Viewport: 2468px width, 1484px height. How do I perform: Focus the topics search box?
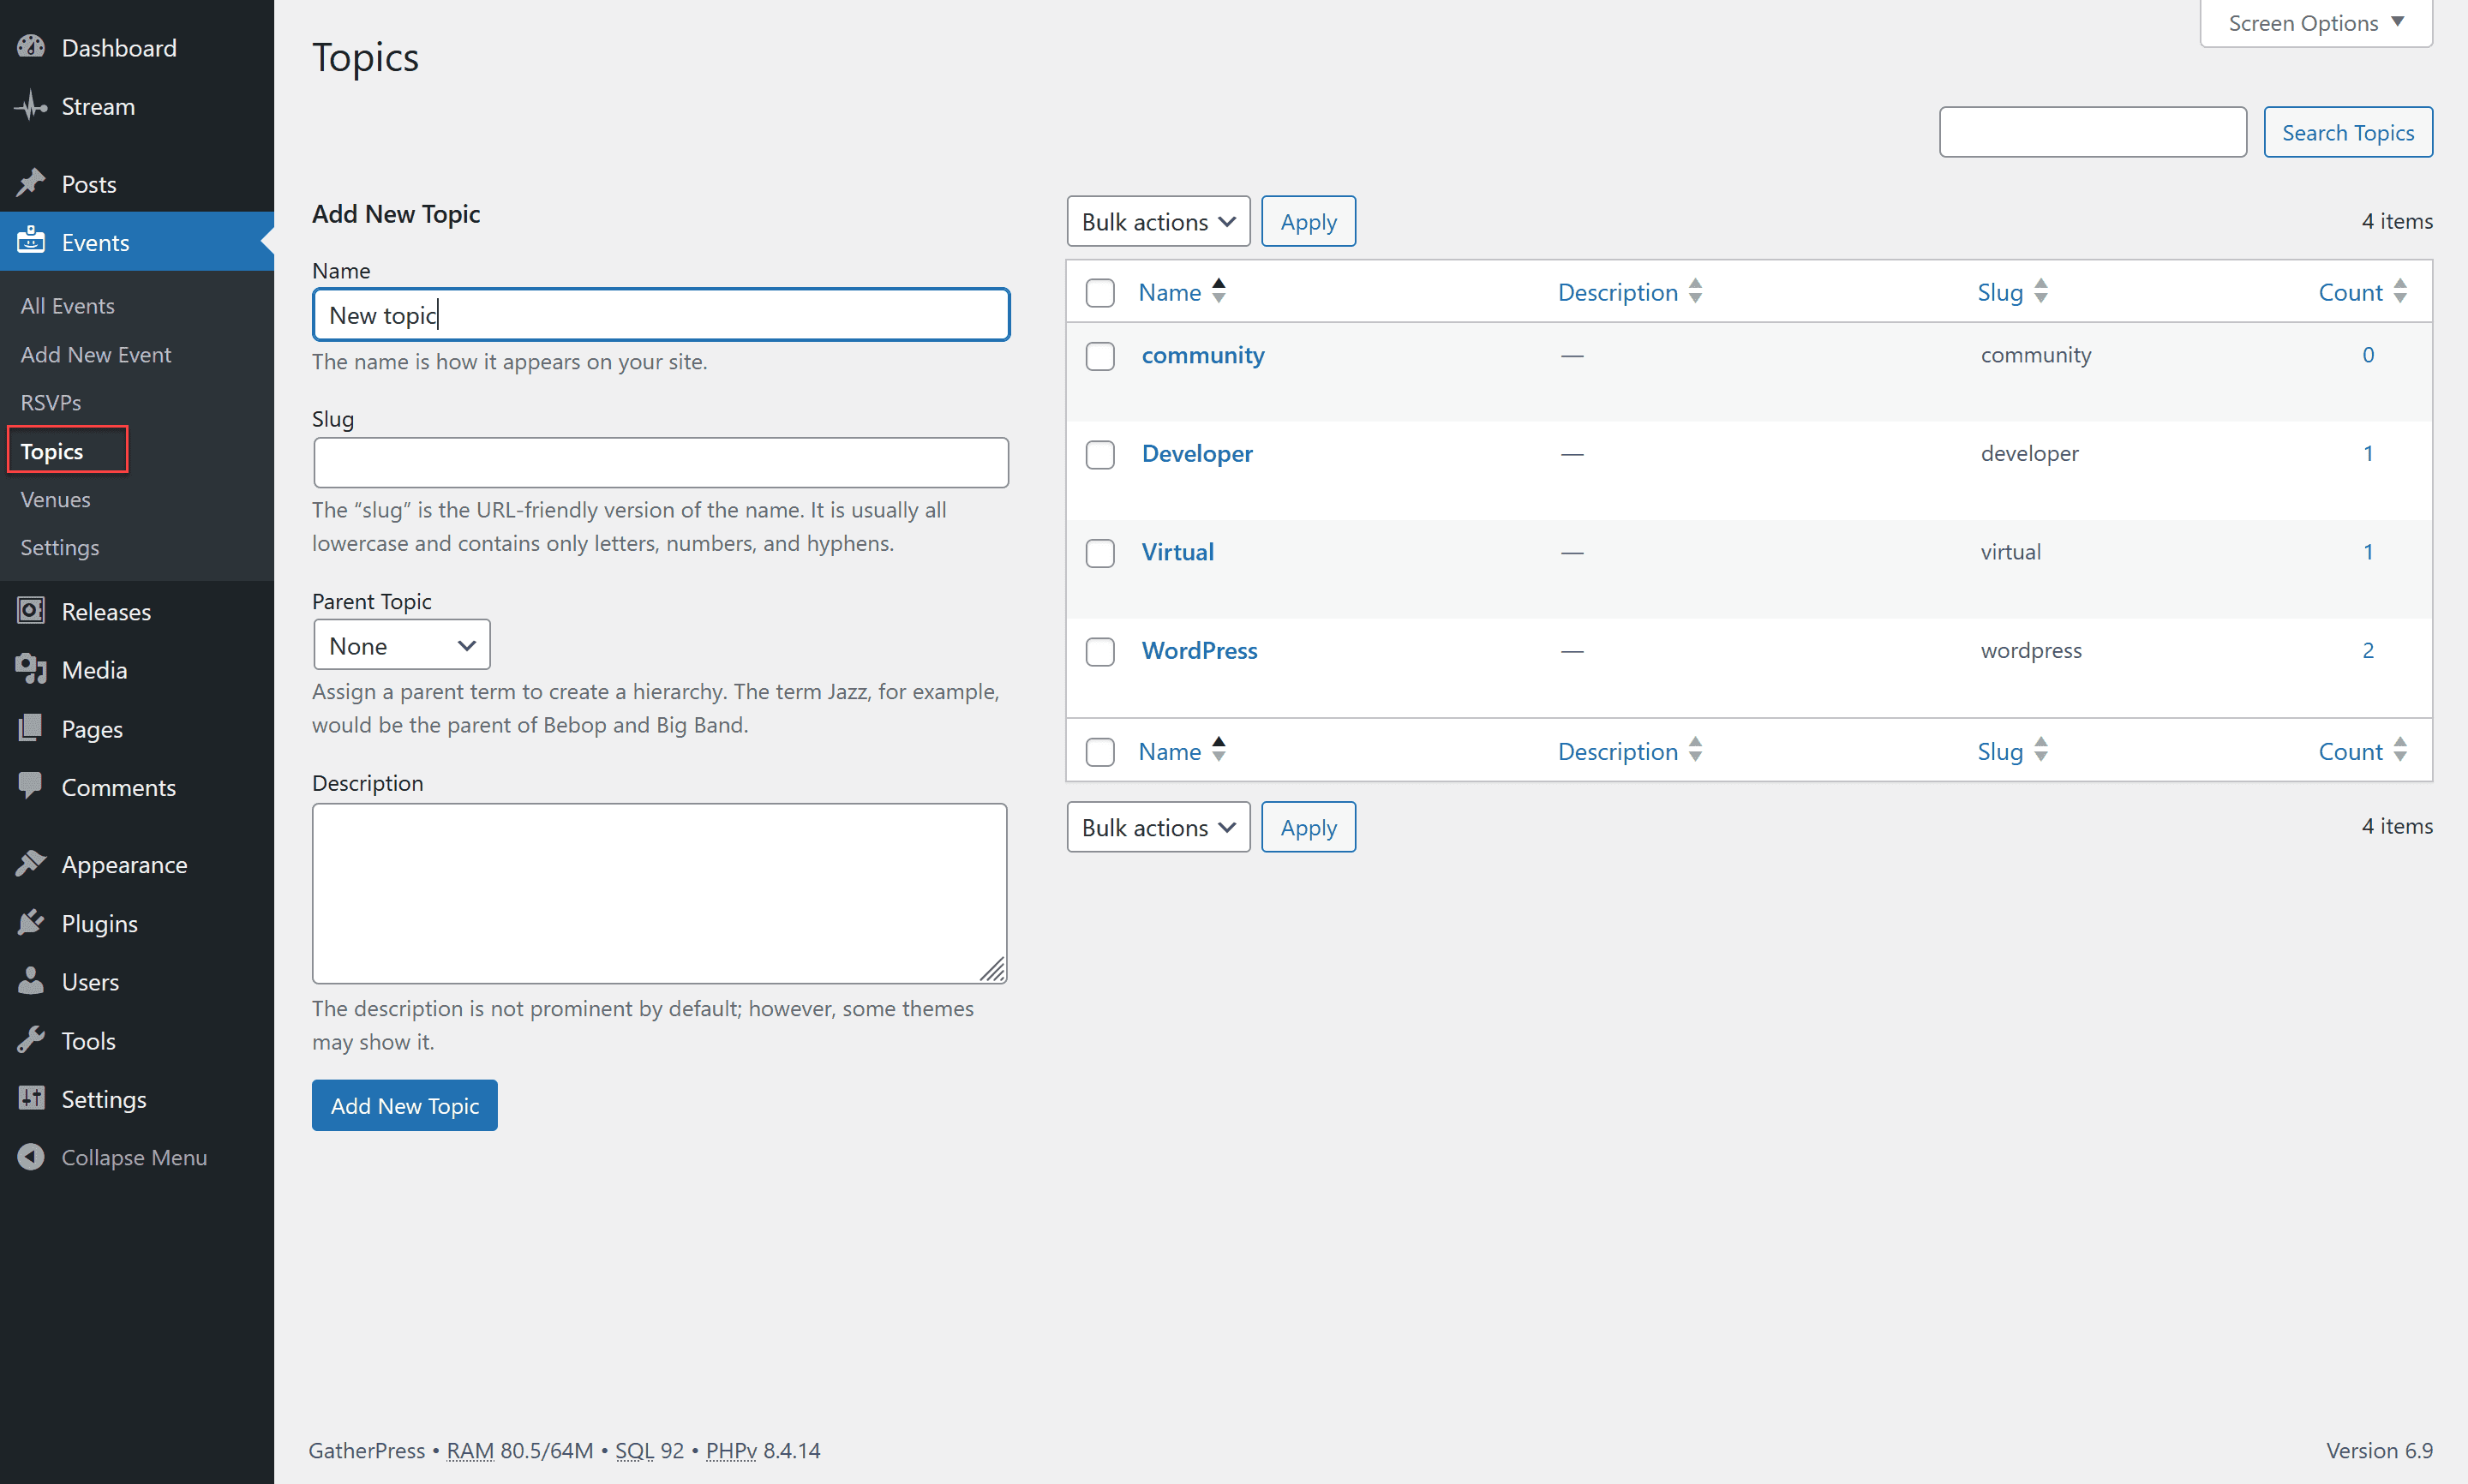(x=2093, y=132)
